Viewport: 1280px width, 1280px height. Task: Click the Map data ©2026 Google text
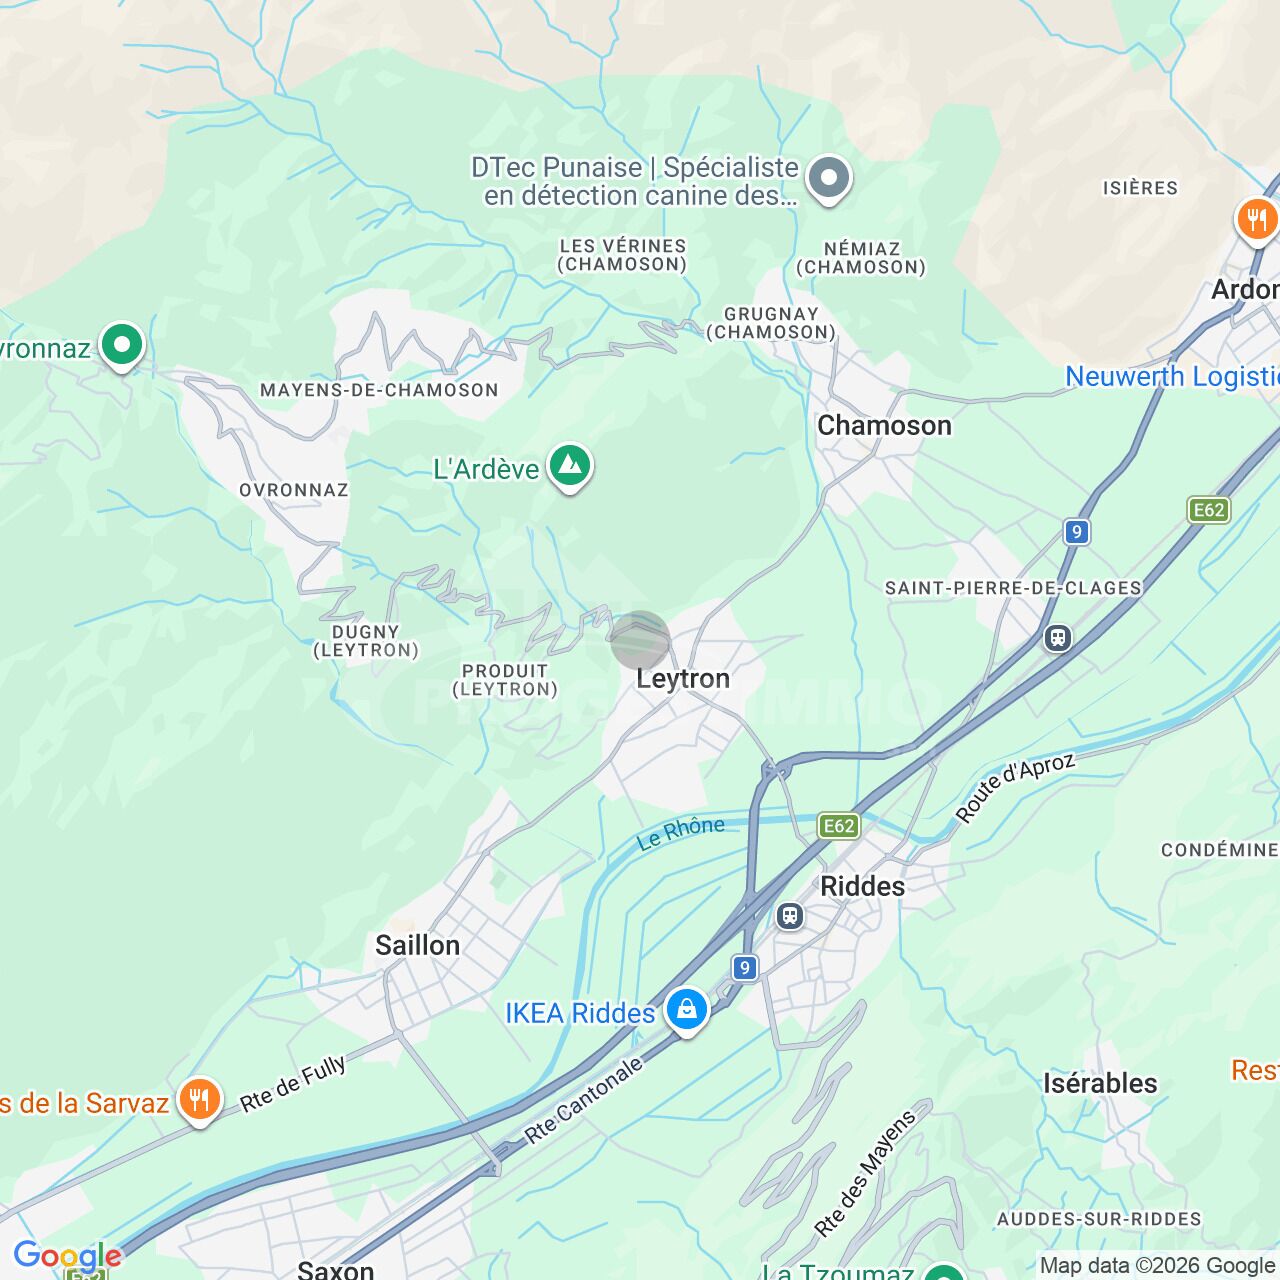pyautogui.click(x=1157, y=1266)
